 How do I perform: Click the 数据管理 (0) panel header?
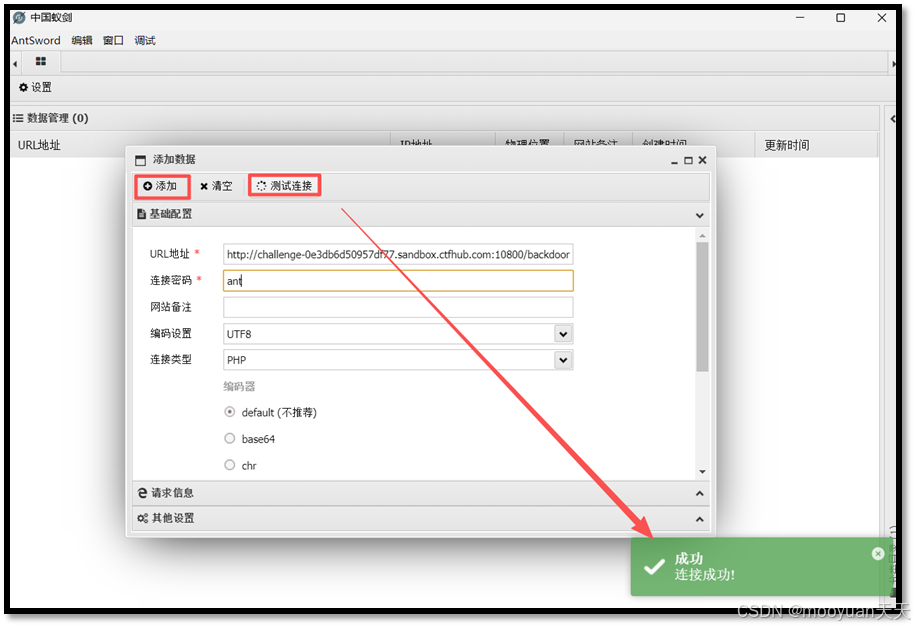tap(445, 119)
